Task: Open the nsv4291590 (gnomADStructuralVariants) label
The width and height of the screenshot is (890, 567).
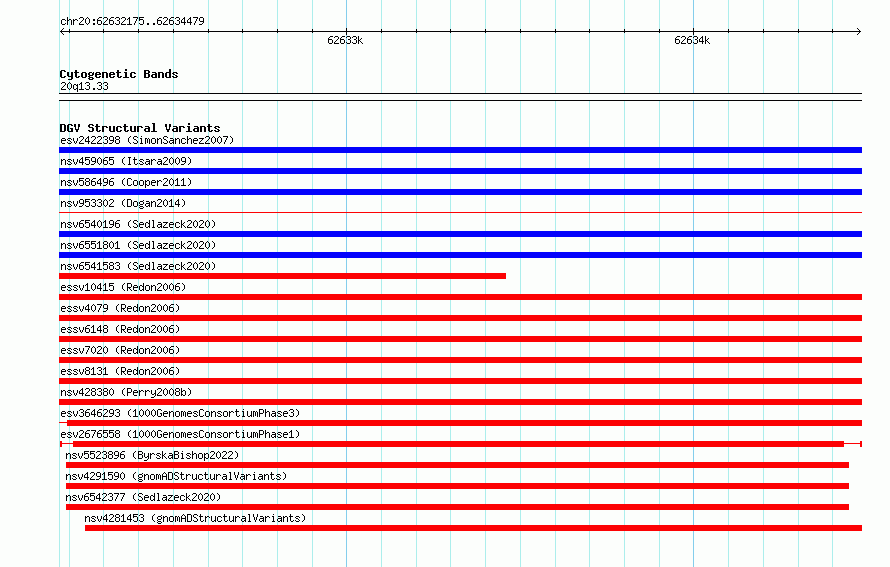Action: tap(176, 476)
